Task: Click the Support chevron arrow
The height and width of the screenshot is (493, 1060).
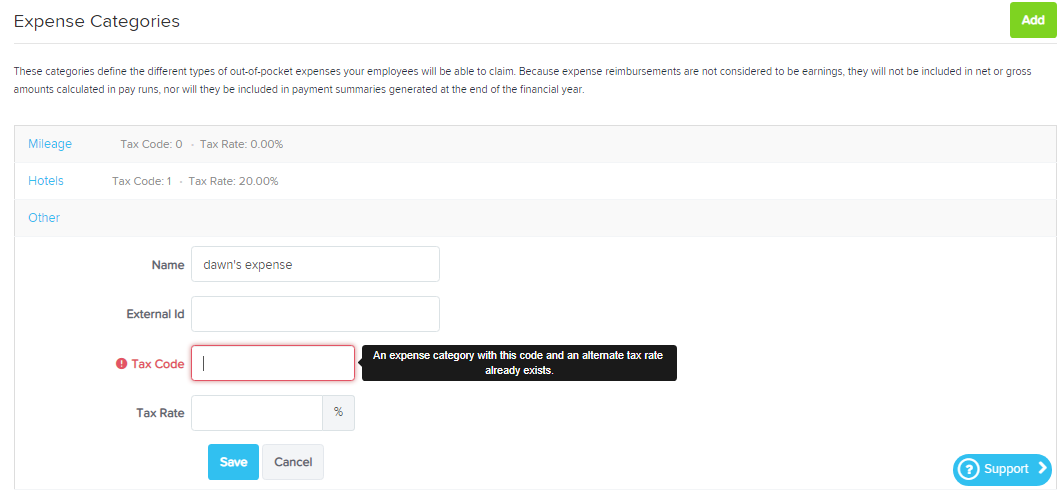Action: (1042, 468)
